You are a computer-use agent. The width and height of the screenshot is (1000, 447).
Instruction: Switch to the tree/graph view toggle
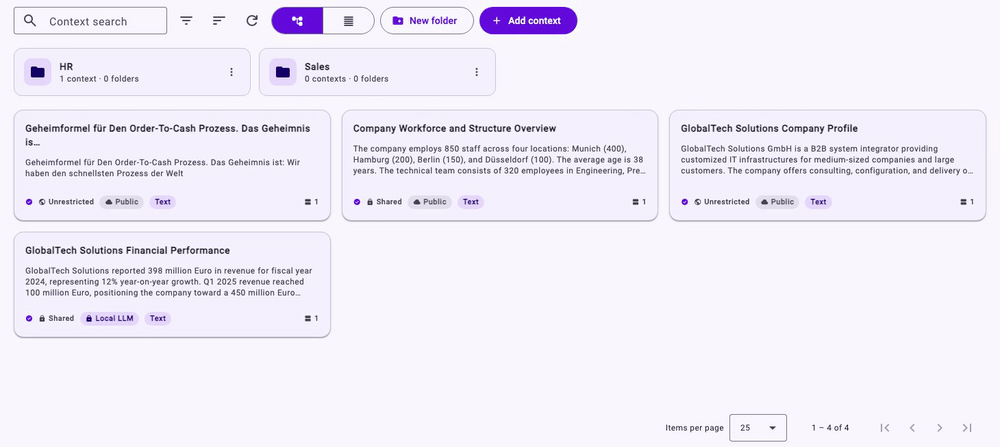tap(297, 20)
